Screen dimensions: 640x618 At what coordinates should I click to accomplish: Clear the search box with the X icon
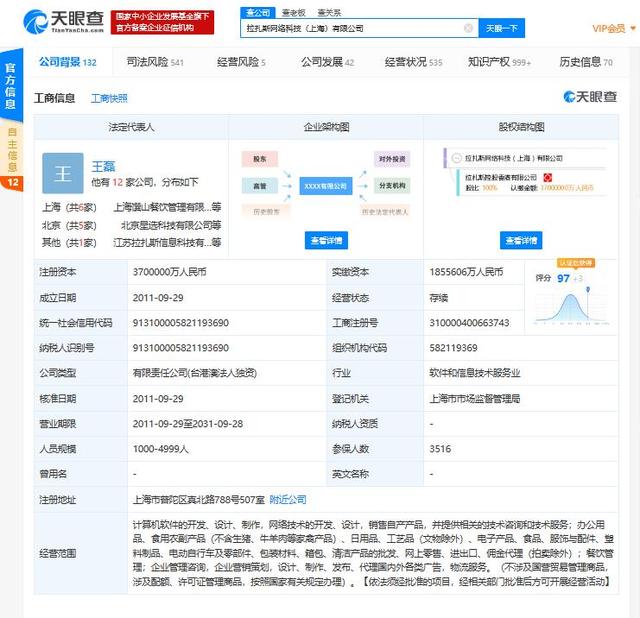(468, 28)
